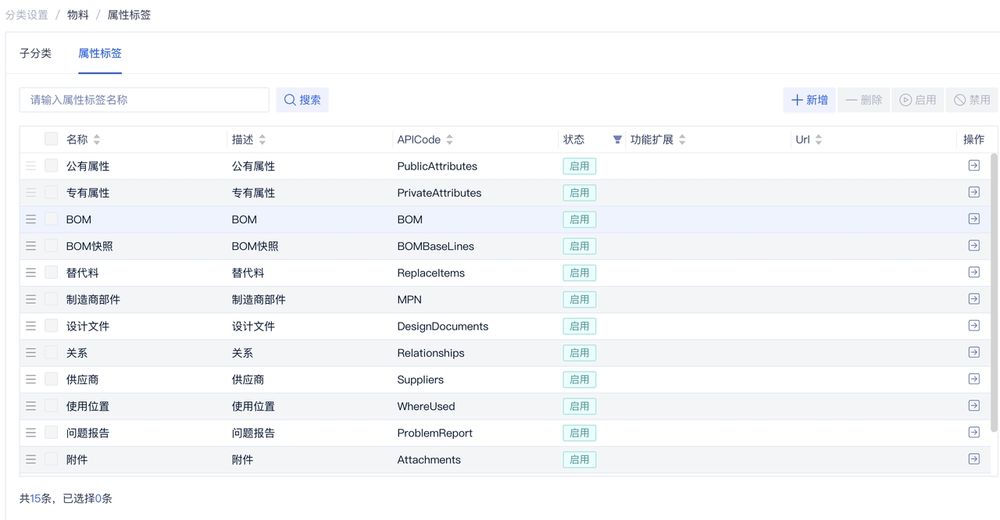Open row action icon for 使用位置
This screenshot has height=520, width=1000.
pyautogui.click(x=973, y=406)
